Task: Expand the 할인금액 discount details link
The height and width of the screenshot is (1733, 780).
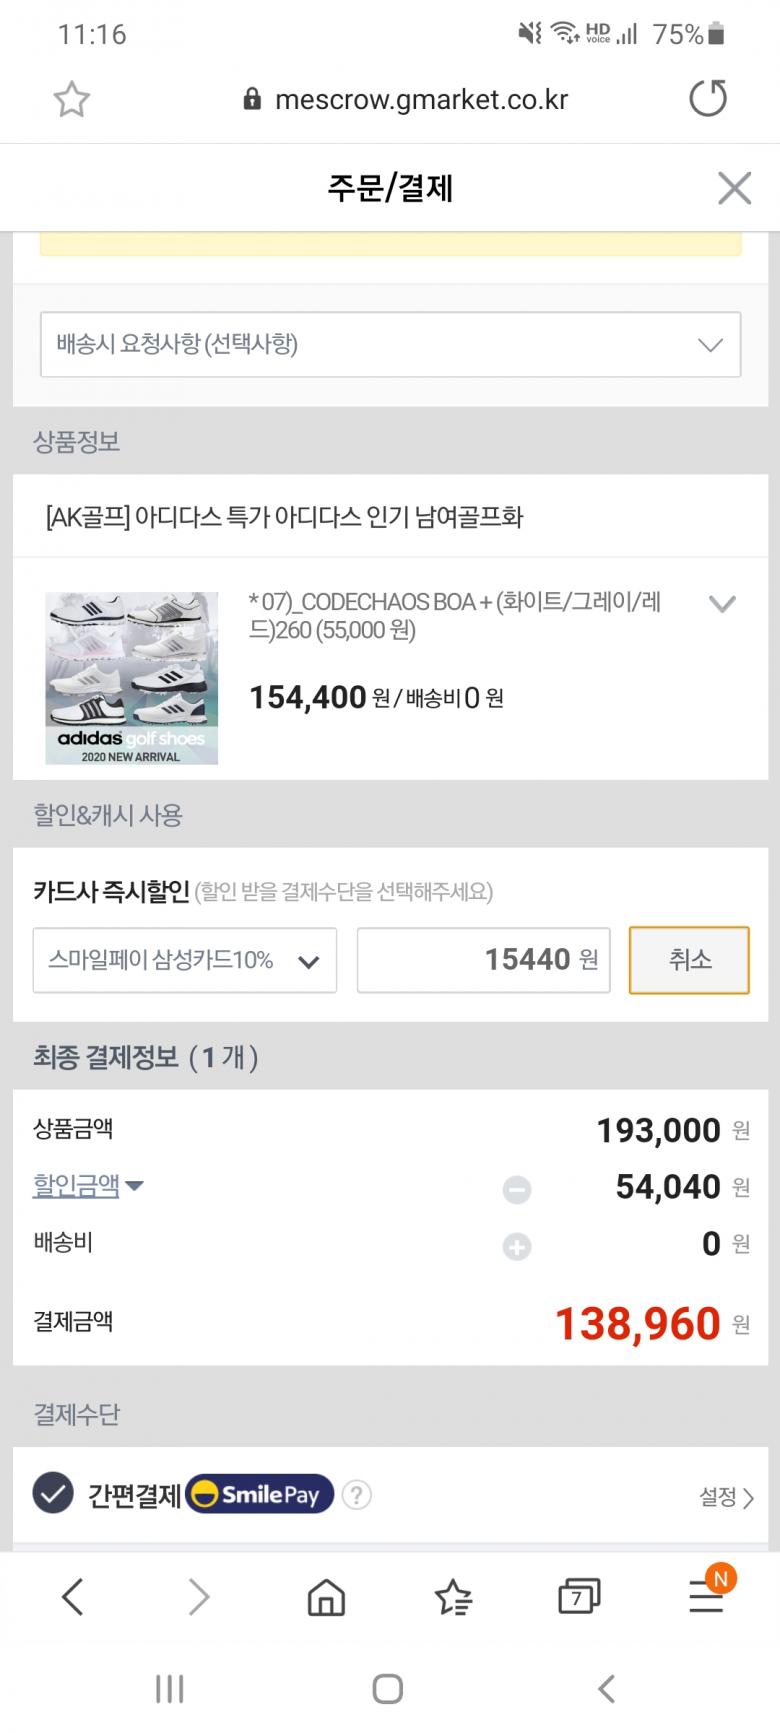Action: click(x=88, y=1186)
